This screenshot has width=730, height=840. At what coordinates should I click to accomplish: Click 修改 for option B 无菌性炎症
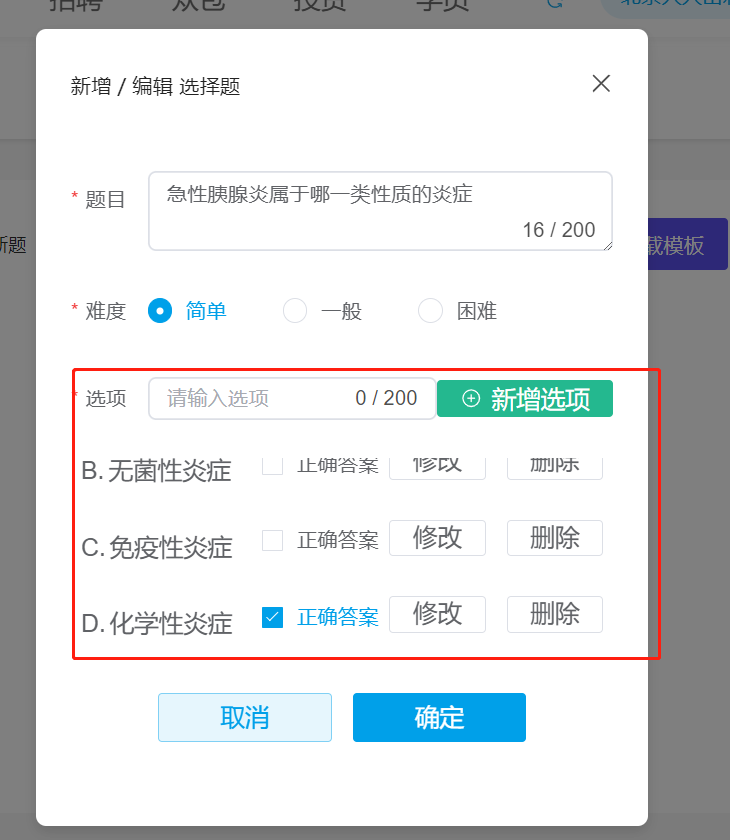tap(437, 469)
